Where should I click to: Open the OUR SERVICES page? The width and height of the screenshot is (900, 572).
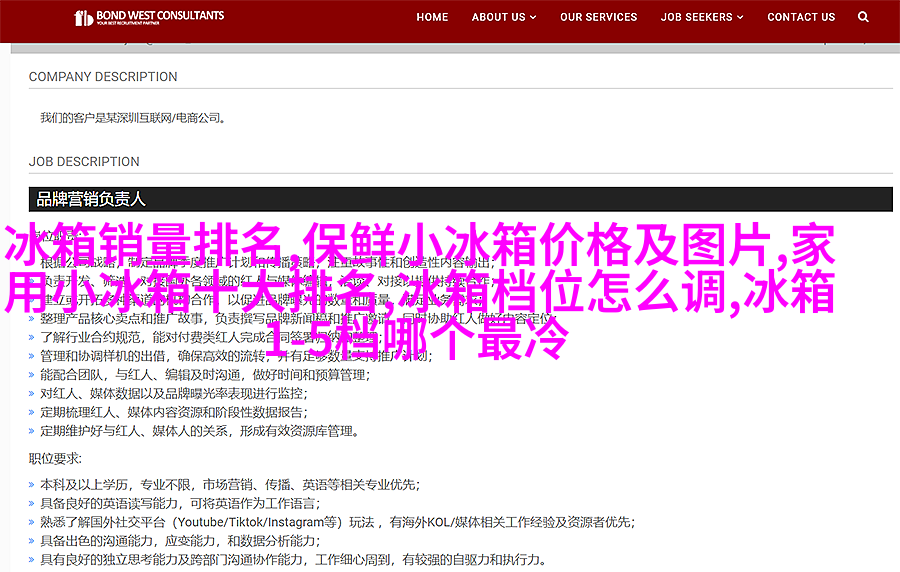point(599,17)
